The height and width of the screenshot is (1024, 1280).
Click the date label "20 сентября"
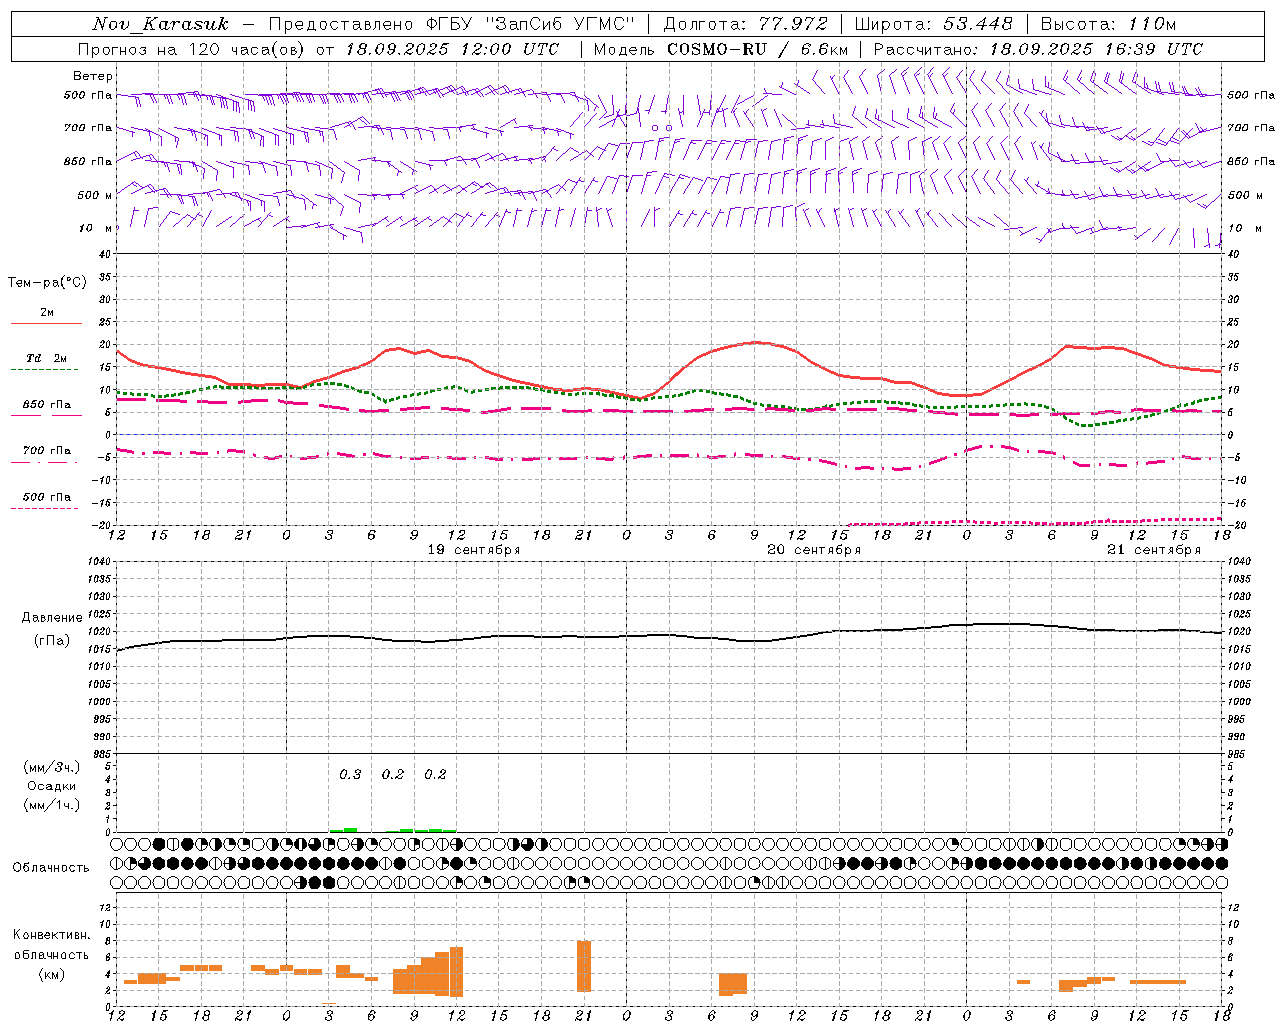click(814, 550)
